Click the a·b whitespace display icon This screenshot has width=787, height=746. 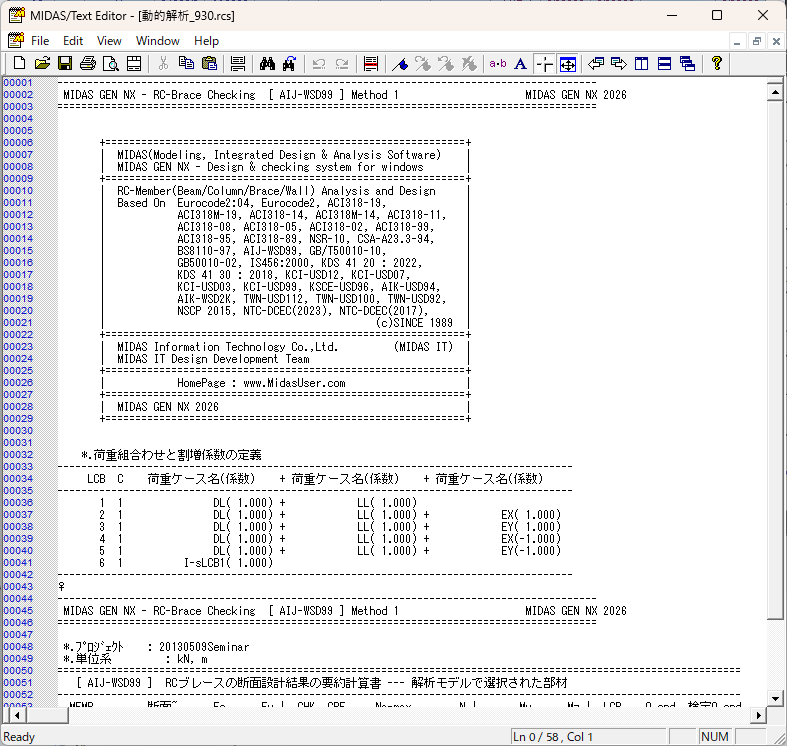click(x=498, y=64)
